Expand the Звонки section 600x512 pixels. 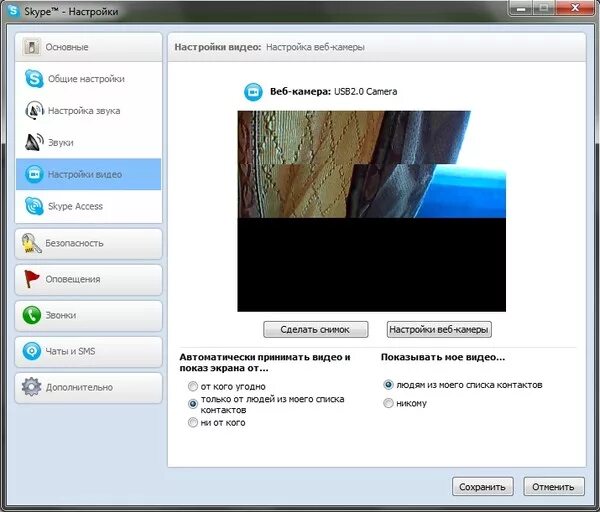click(x=88, y=315)
